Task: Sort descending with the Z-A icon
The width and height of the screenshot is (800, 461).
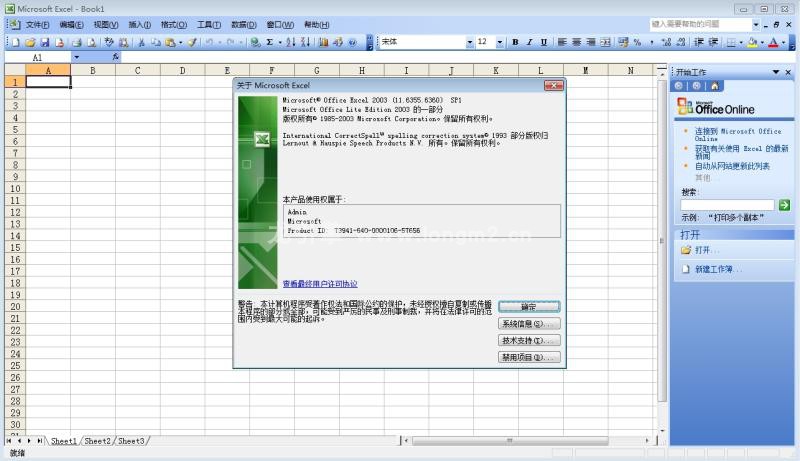Action: (305, 42)
